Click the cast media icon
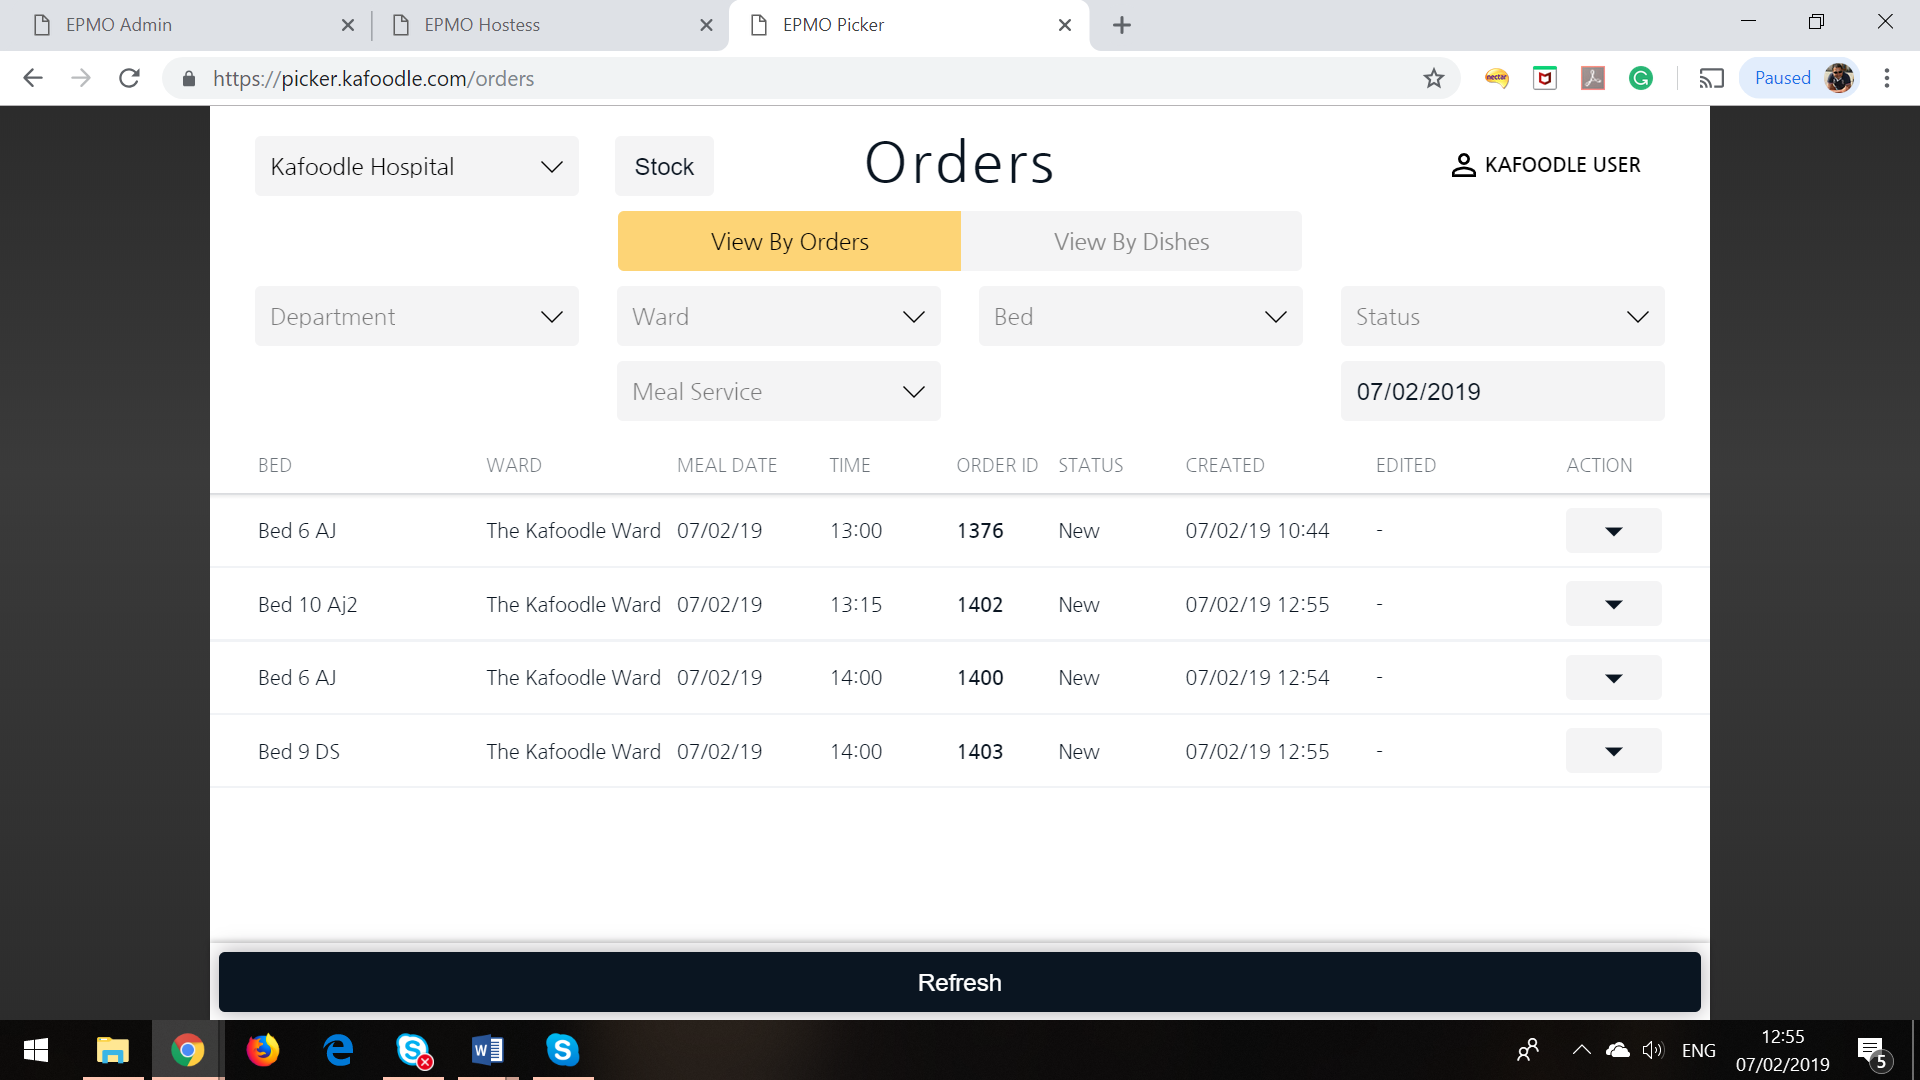1920x1080 pixels. pos(1711,78)
